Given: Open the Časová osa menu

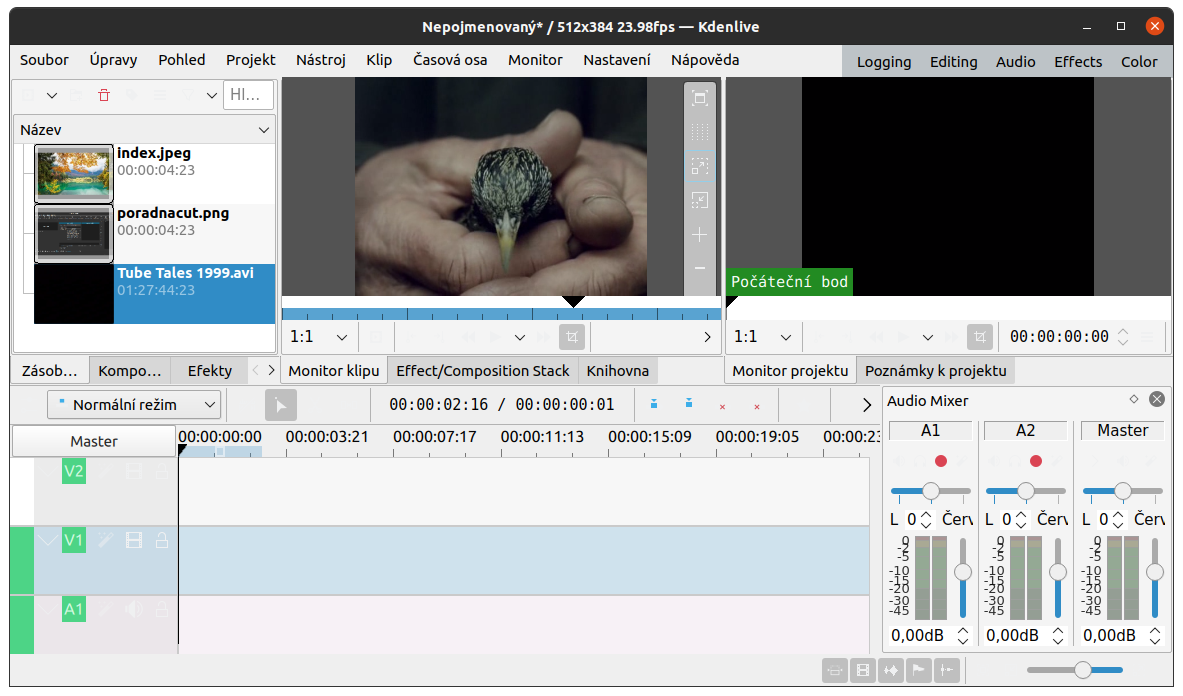Looking at the screenshot, I should point(450,60).
